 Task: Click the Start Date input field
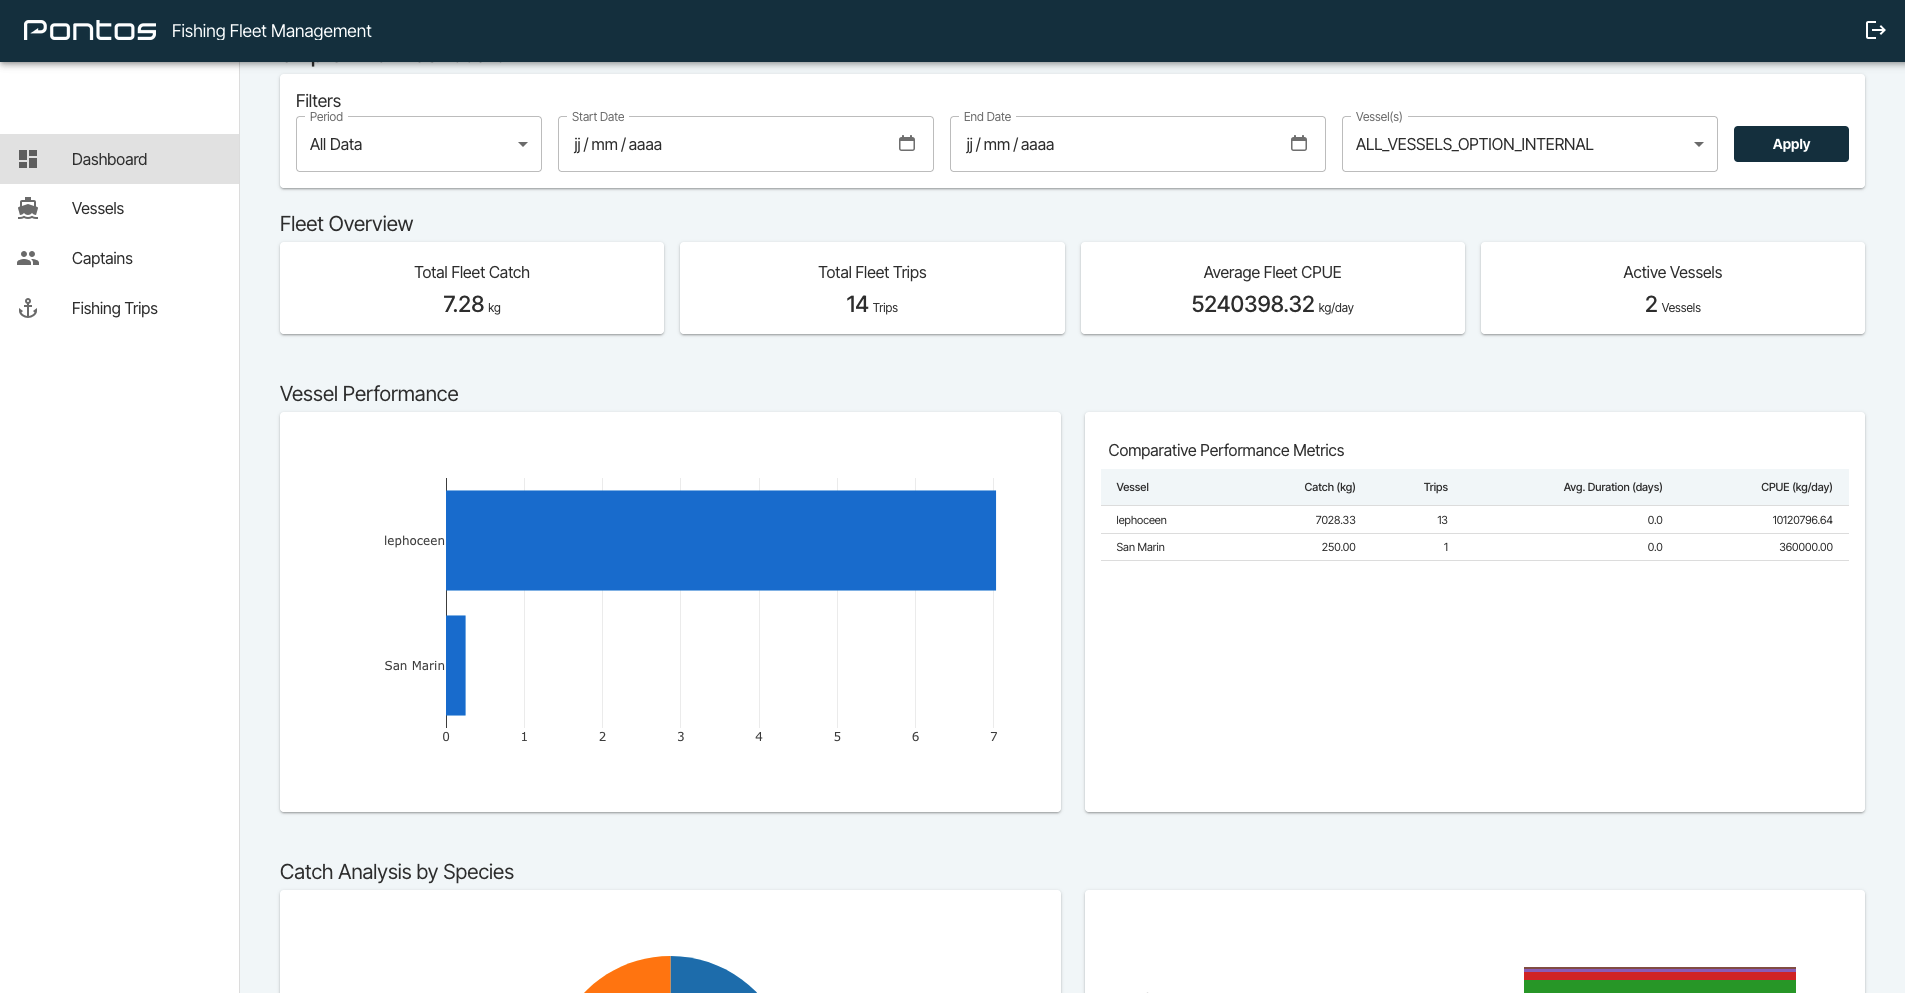coord(745,144)
